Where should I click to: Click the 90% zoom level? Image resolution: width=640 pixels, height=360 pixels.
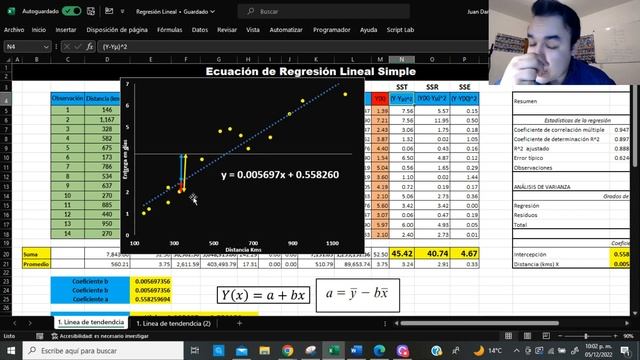click(629, 336)
